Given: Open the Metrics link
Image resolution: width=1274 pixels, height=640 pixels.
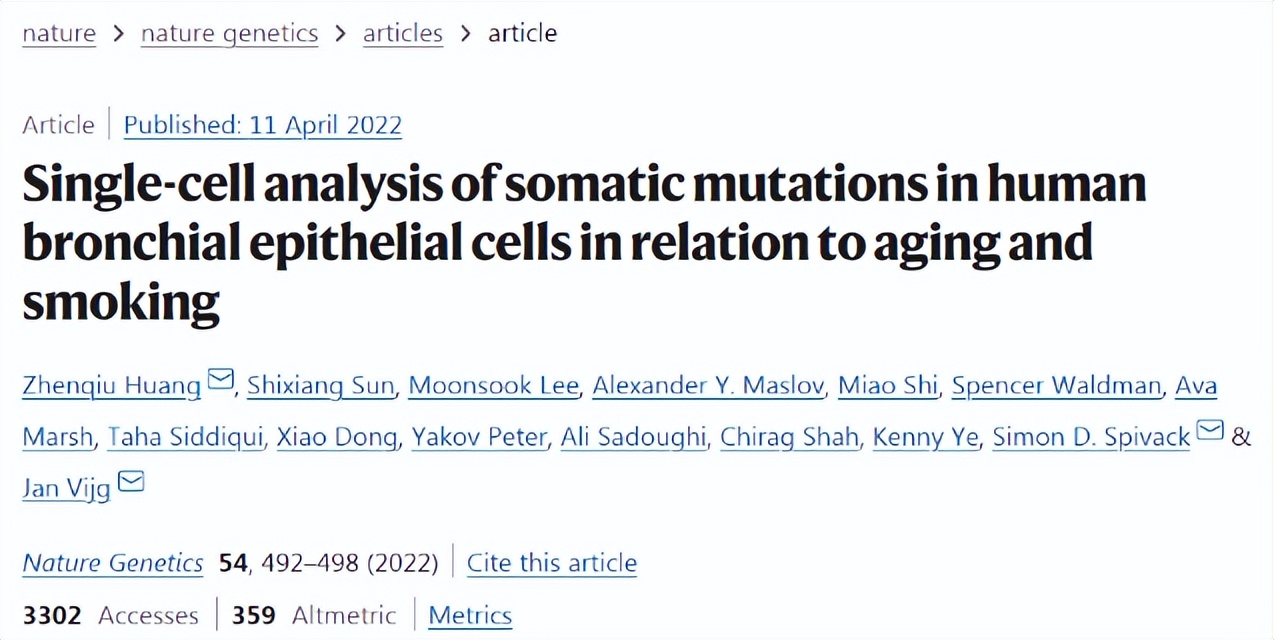Looking at the screenshot, I should [x=470, y=615].
